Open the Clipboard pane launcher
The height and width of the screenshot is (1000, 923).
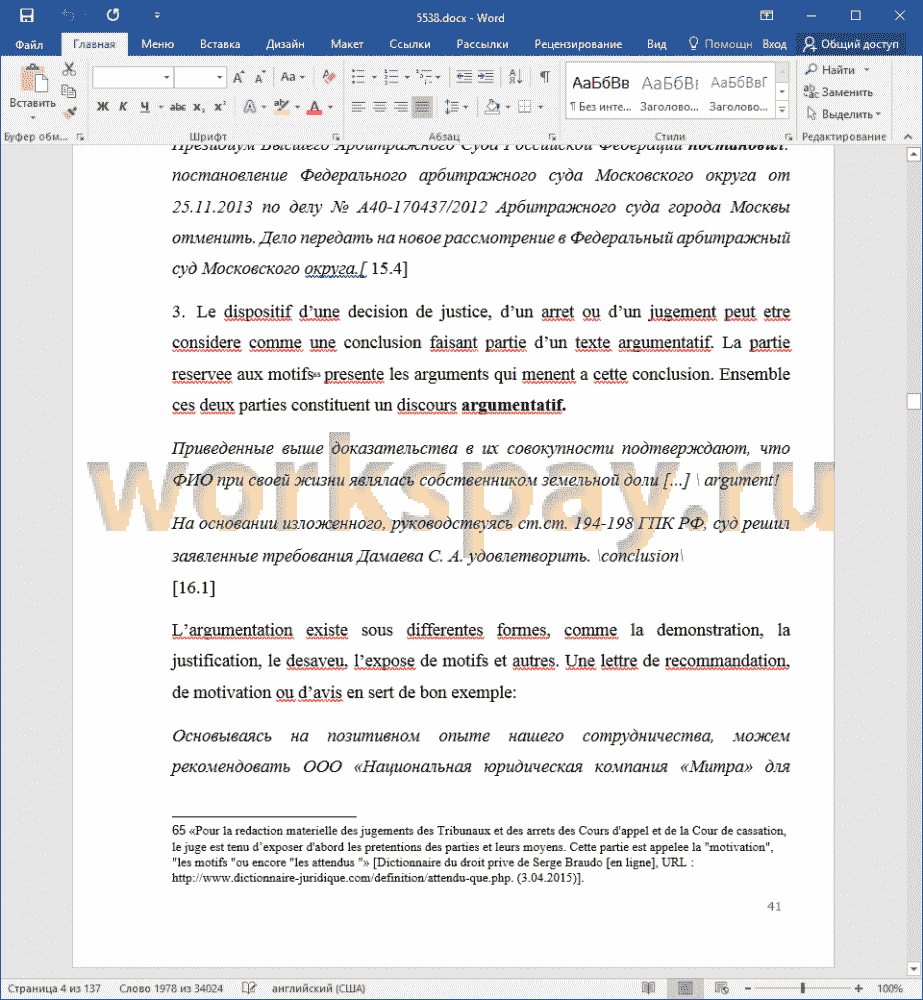click(x=80, y=136)
